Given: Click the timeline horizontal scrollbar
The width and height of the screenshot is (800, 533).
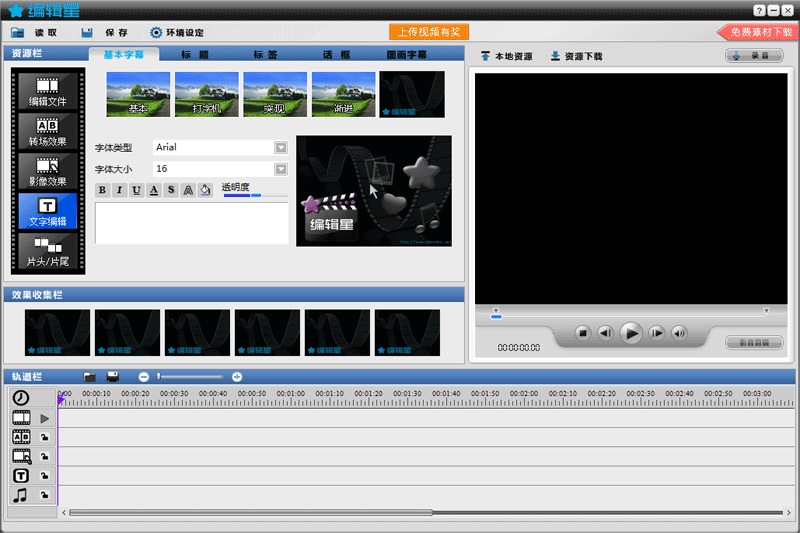Looking at the screenshot, I should (x=251, y=513).
